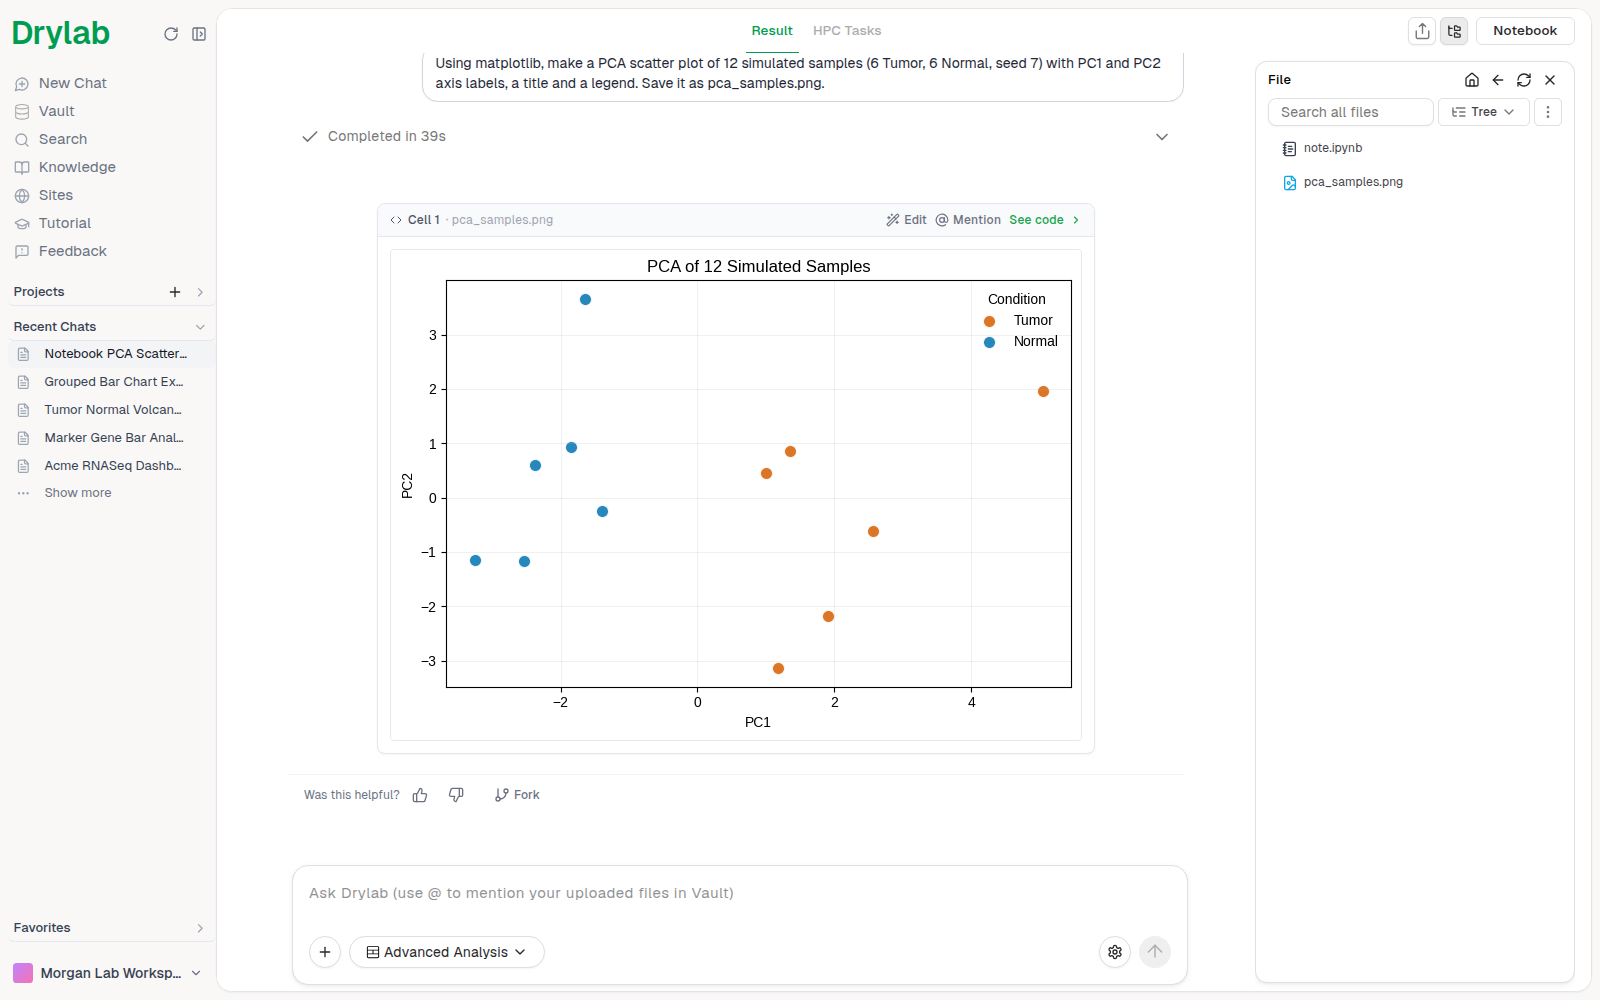The width and height of the screenshot is (1600, 1000).
Task: Switch to the HPC Tasks tab
Action: 847,31
